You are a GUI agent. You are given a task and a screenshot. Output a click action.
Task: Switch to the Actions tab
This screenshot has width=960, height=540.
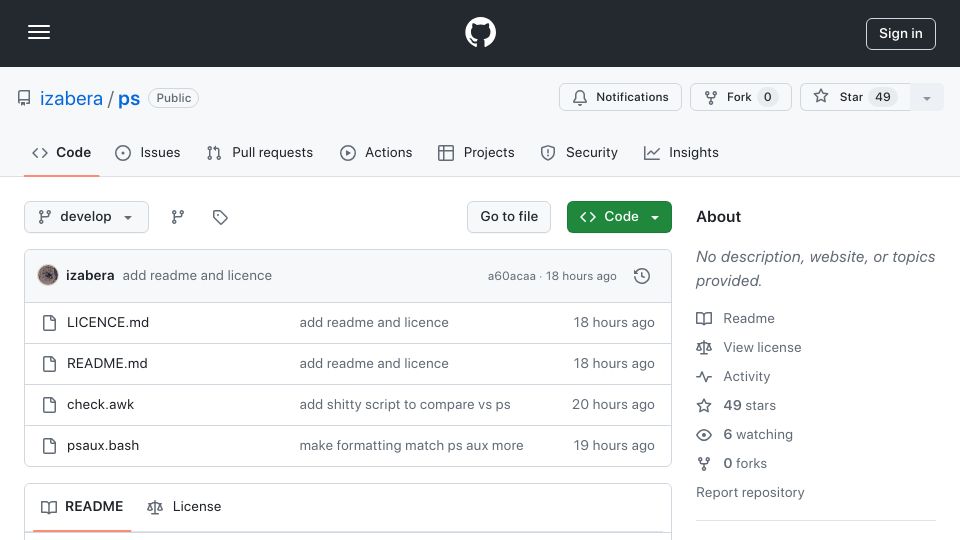(376, 152)
